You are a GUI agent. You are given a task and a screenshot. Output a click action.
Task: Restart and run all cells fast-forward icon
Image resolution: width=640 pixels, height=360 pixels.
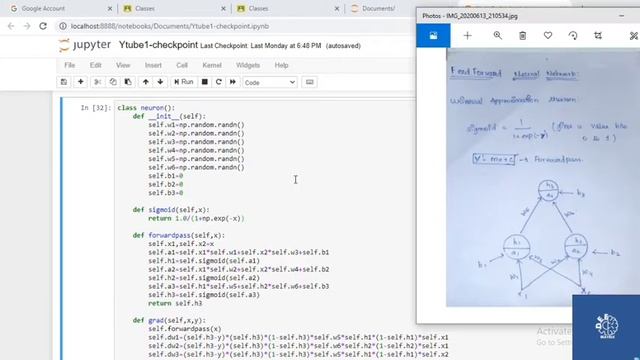point(233,82)
